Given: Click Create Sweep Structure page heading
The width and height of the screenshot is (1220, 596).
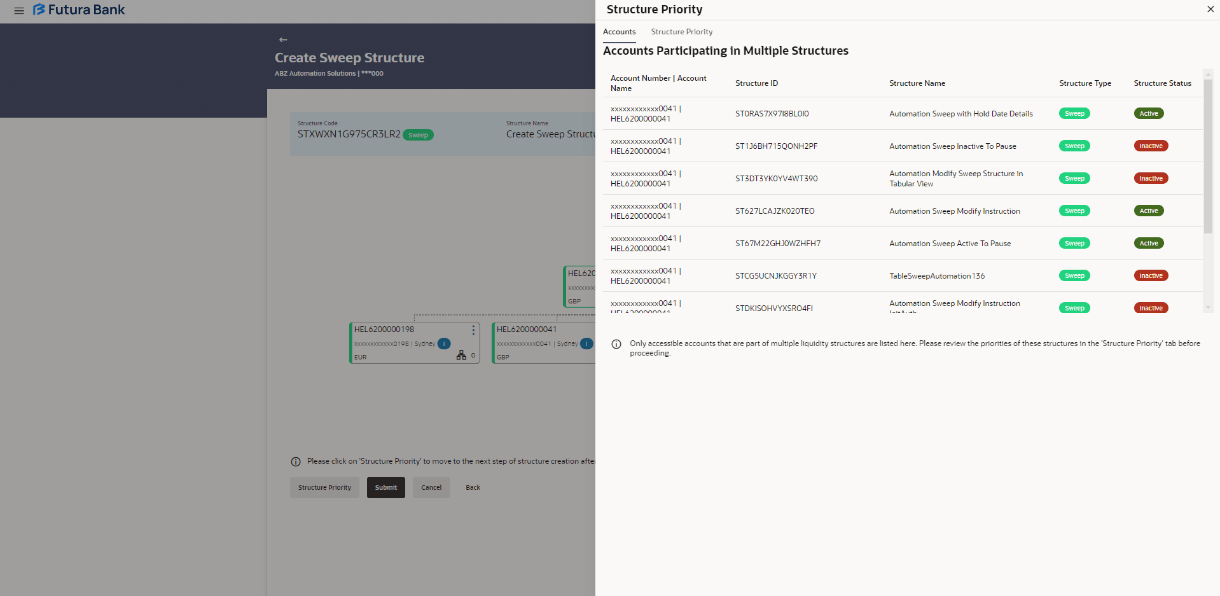Looking at the screenshot, I should click(349, 58).
